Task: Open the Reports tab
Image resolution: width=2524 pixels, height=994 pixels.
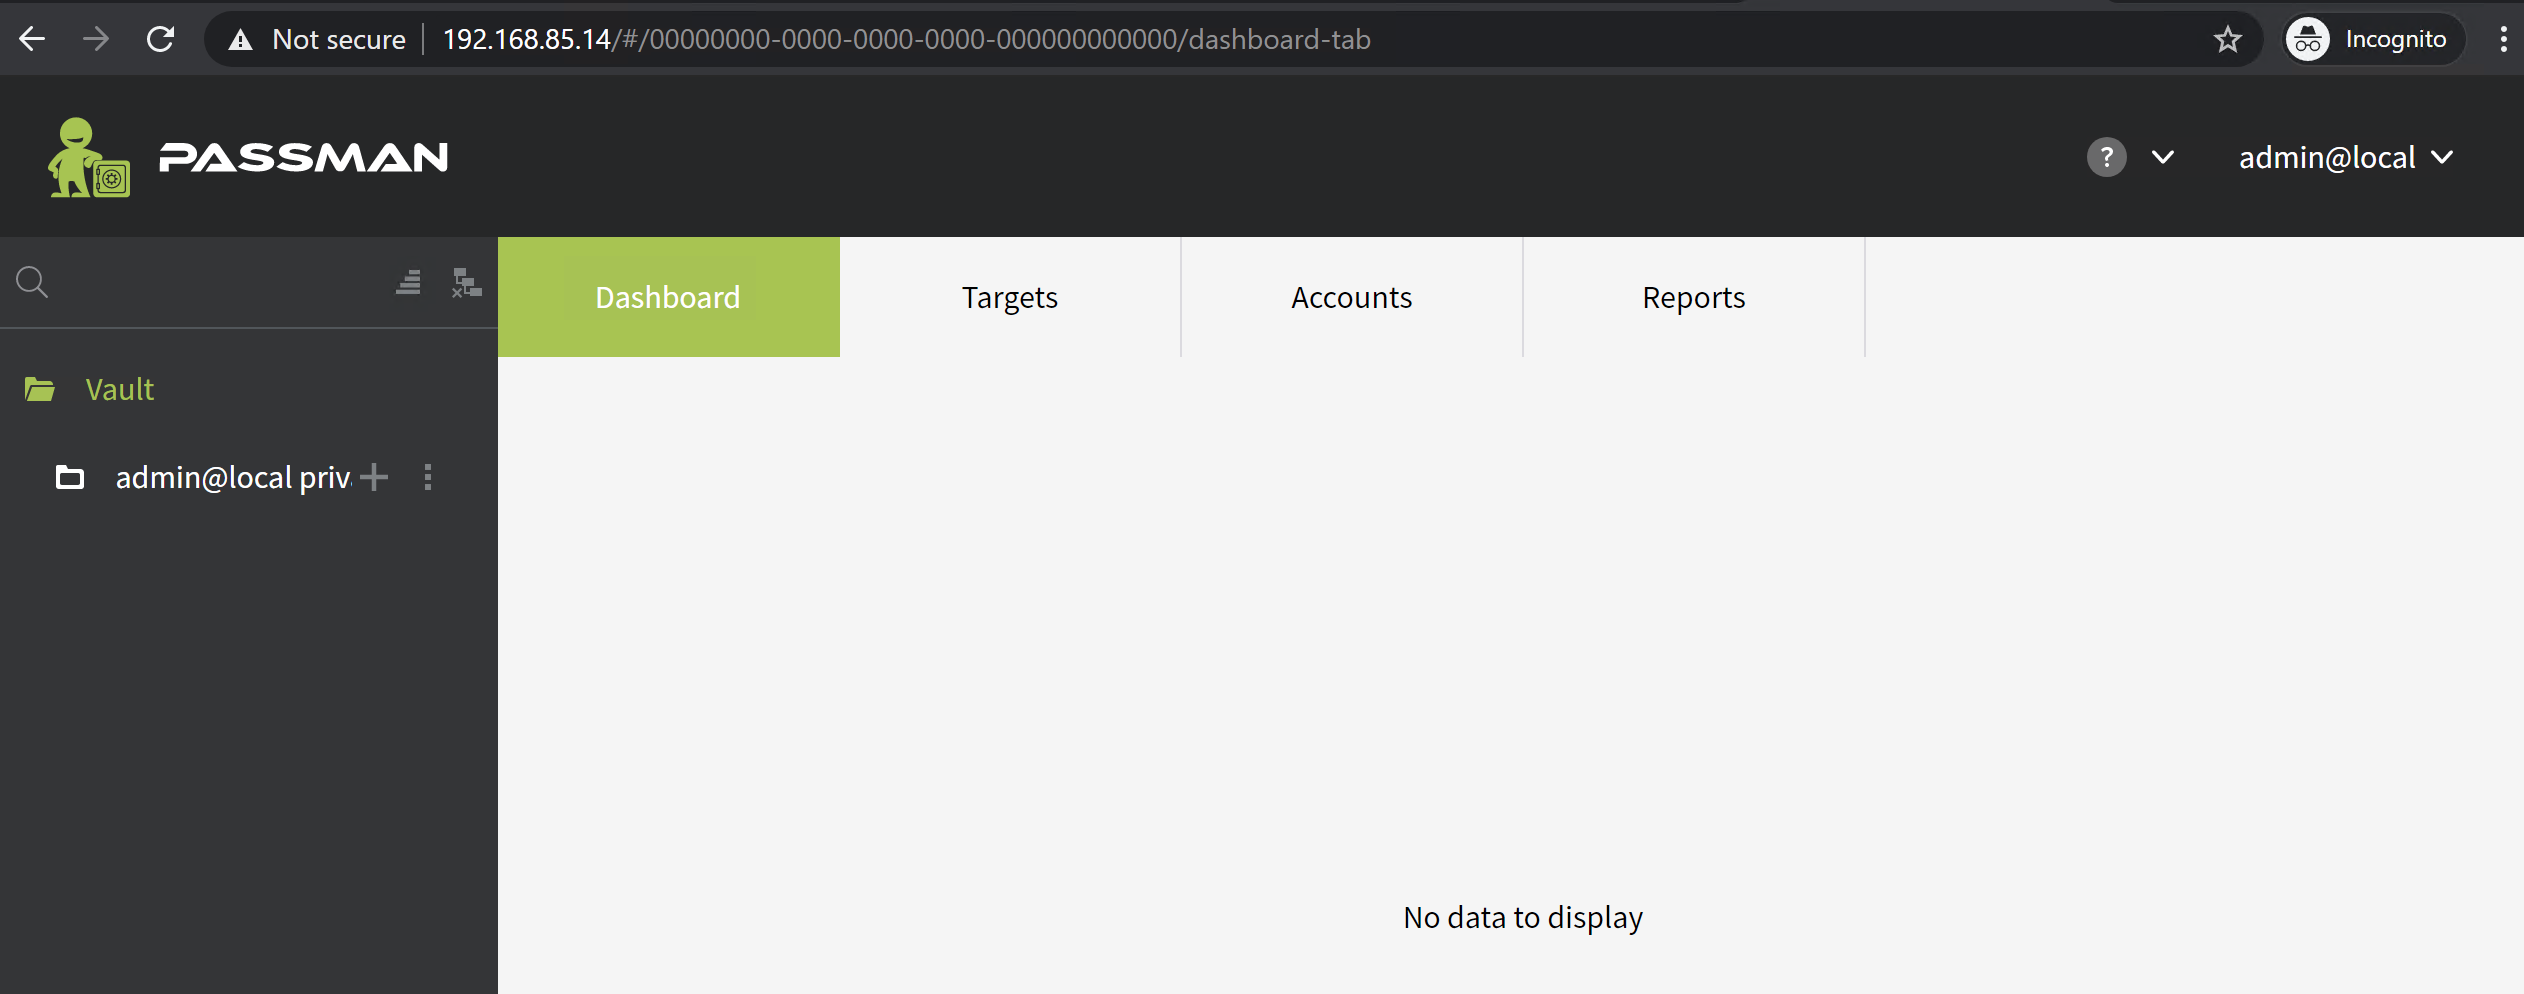Action: coord(1693,297)
